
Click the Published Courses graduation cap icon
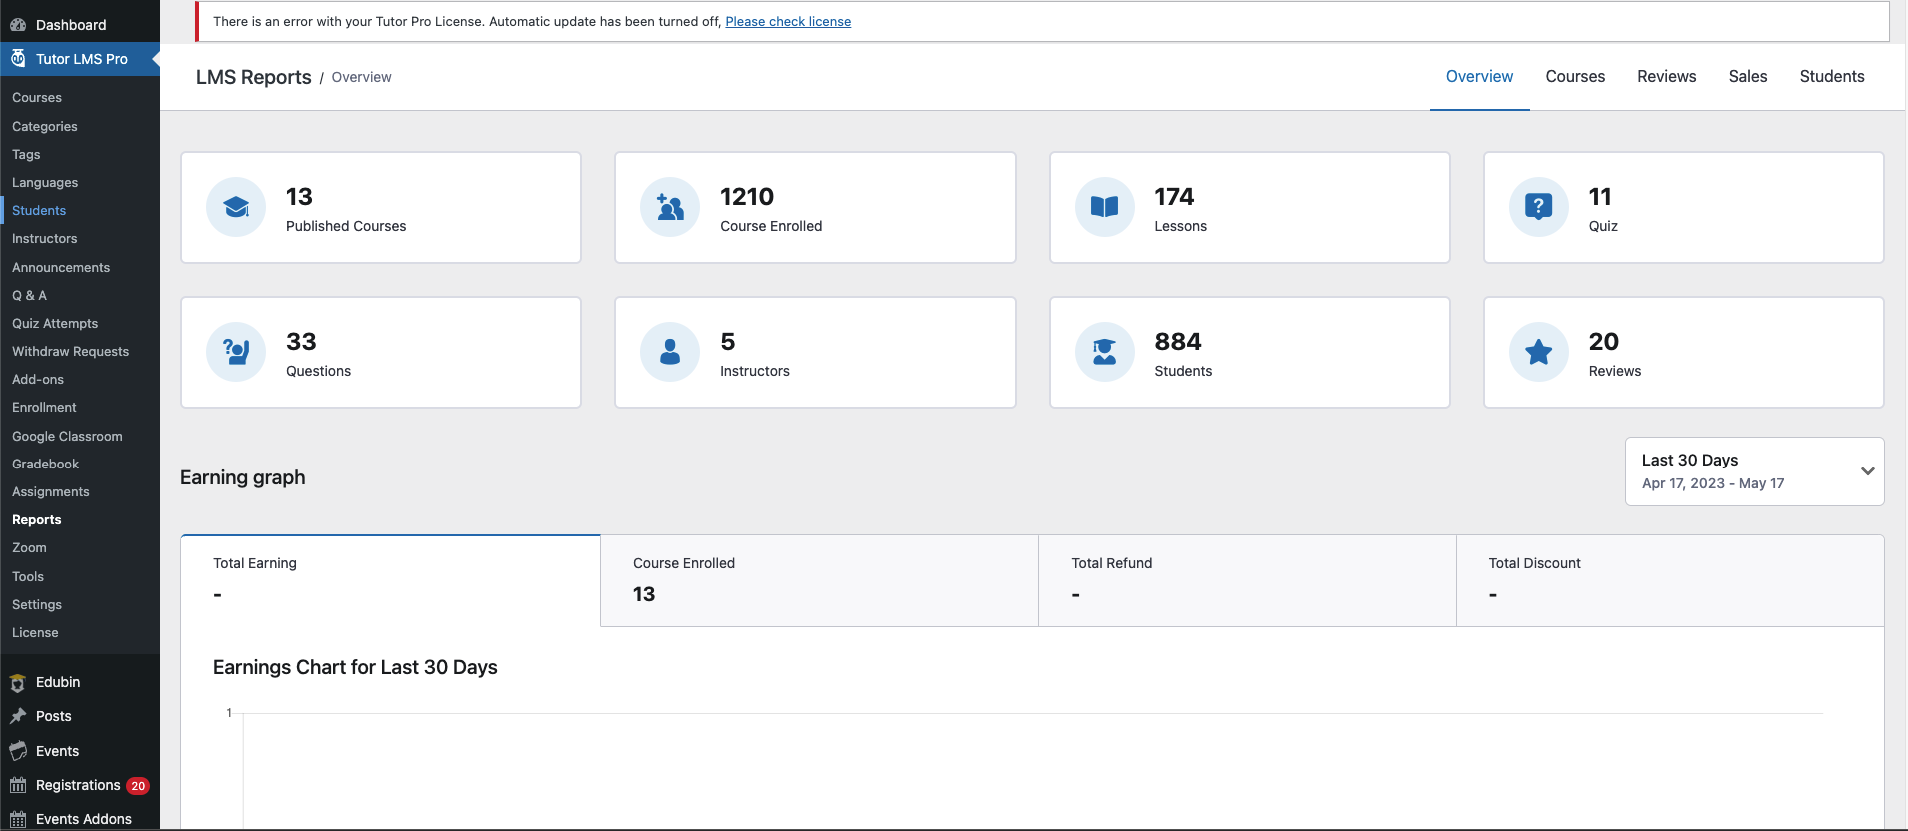pos(236,207)
